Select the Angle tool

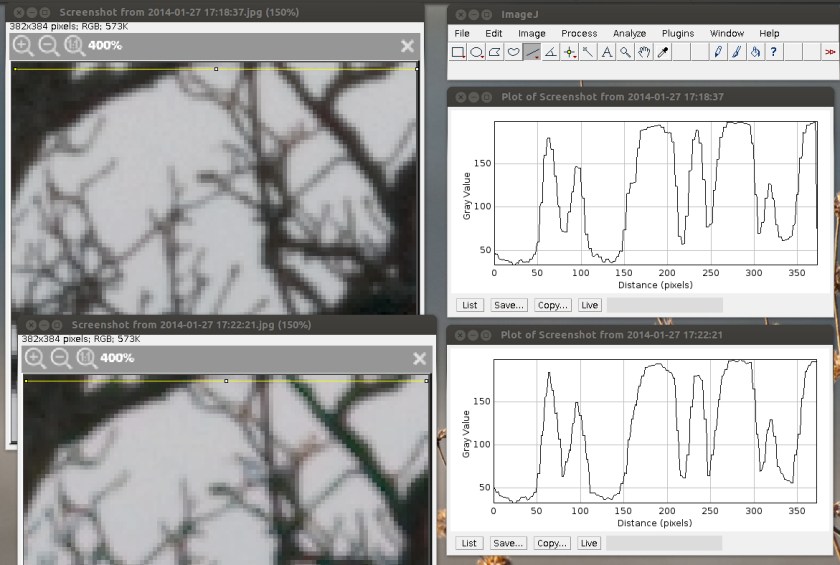551,52
